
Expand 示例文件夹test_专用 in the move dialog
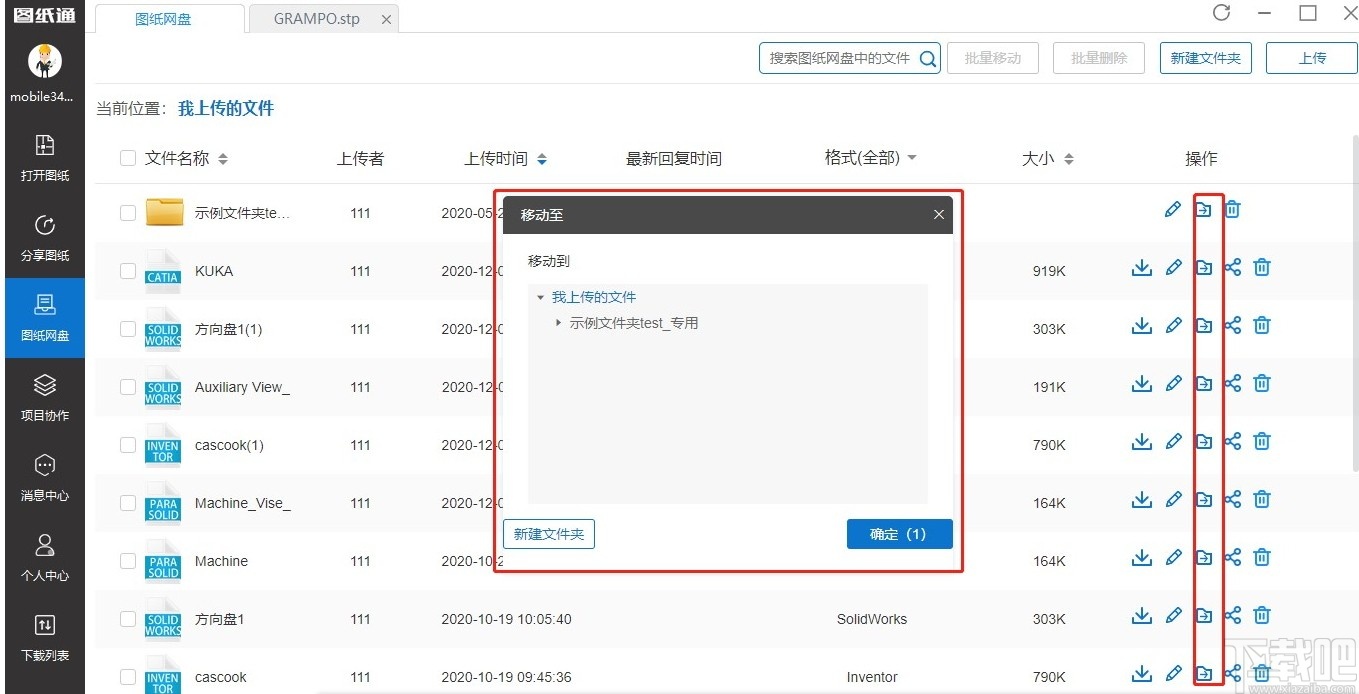(x=557, y=322)
